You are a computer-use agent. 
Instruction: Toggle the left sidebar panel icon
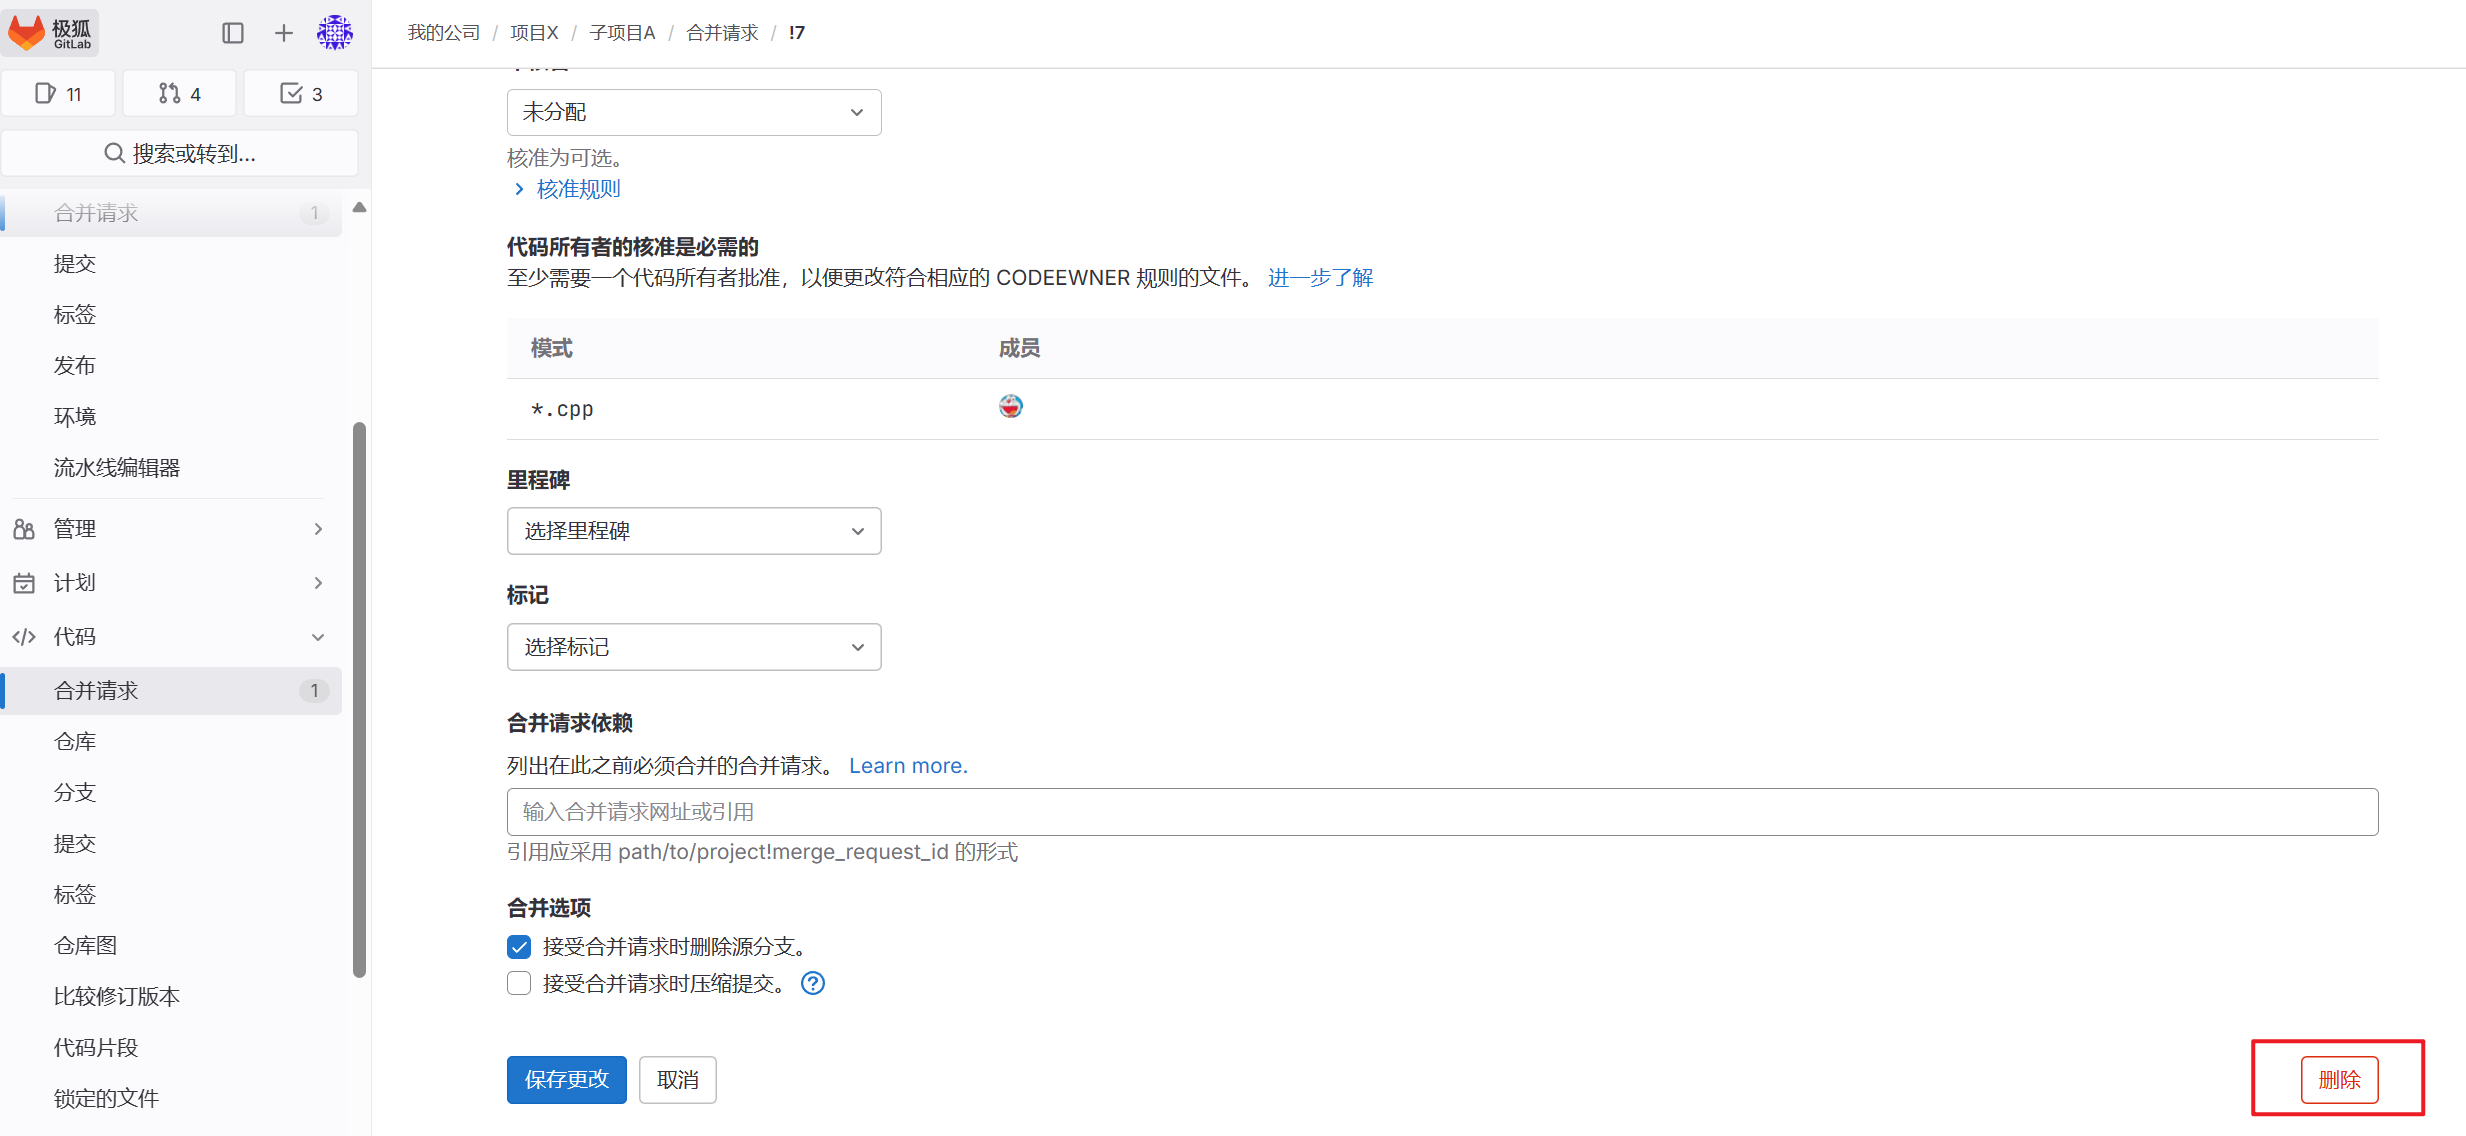coord(233,32)
